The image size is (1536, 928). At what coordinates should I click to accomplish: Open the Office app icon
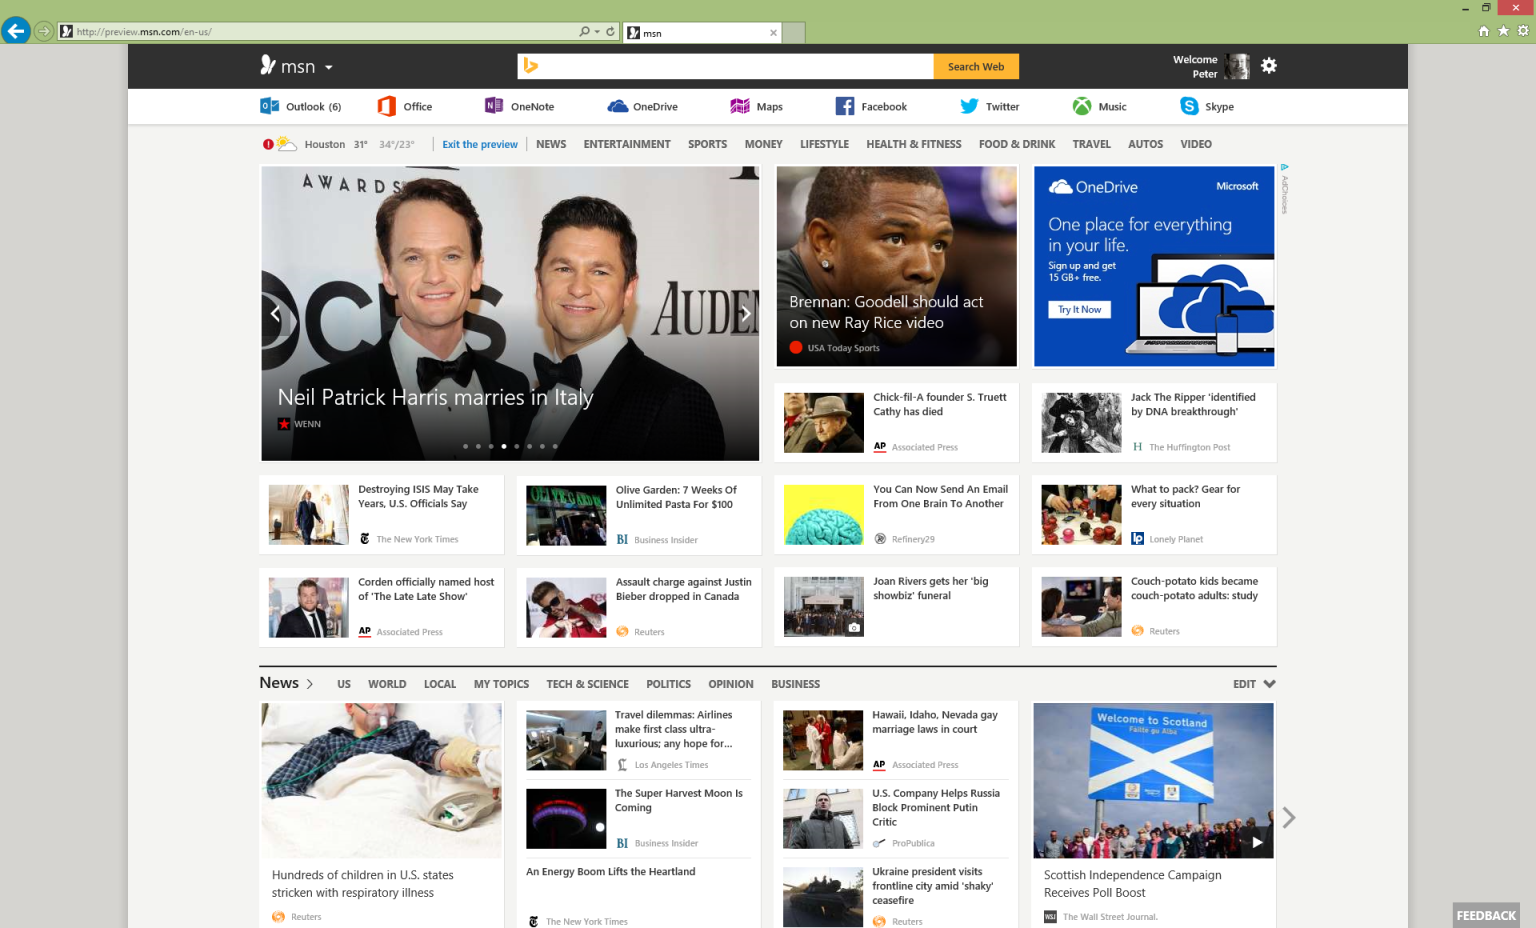pyautogui.click(x=406, y=106)
